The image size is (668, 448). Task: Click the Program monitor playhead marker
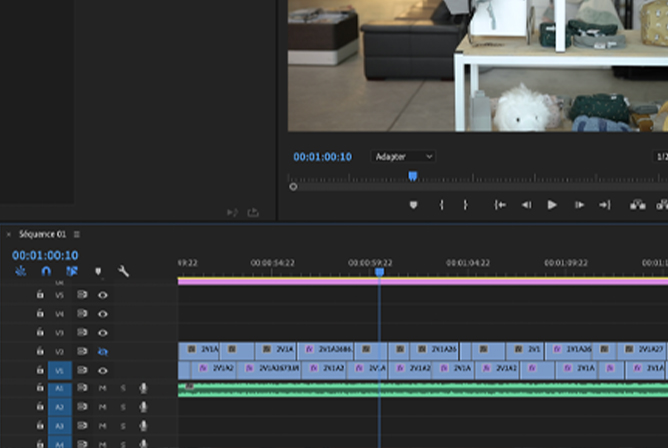click(412, 176)
